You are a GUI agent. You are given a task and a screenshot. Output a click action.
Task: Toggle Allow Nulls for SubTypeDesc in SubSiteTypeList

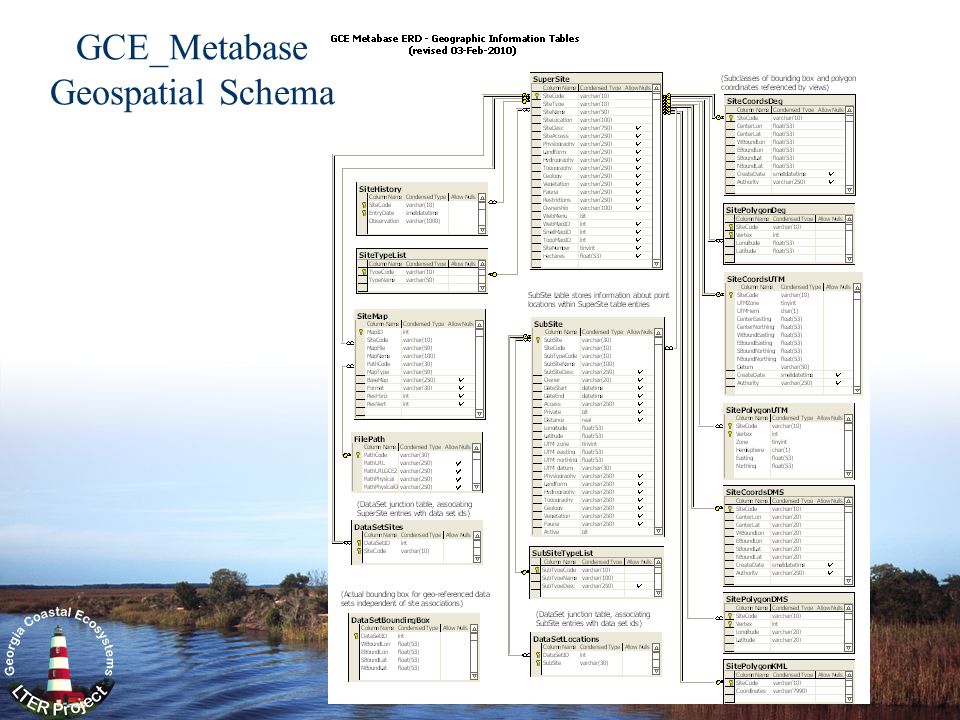pyautogui.click(x=639, y=586)
